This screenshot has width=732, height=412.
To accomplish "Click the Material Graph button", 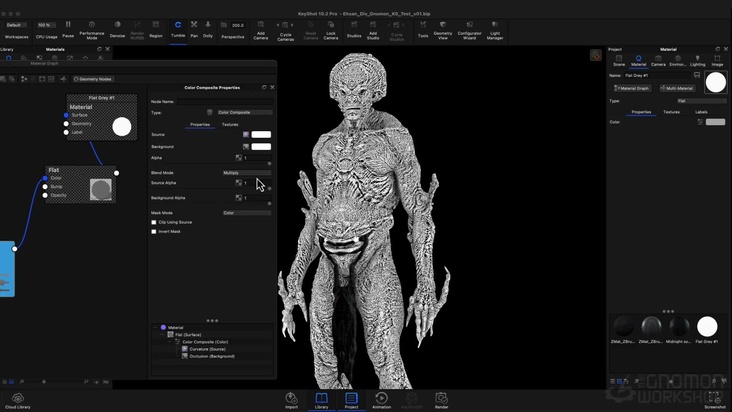I will tap(632, 88).
